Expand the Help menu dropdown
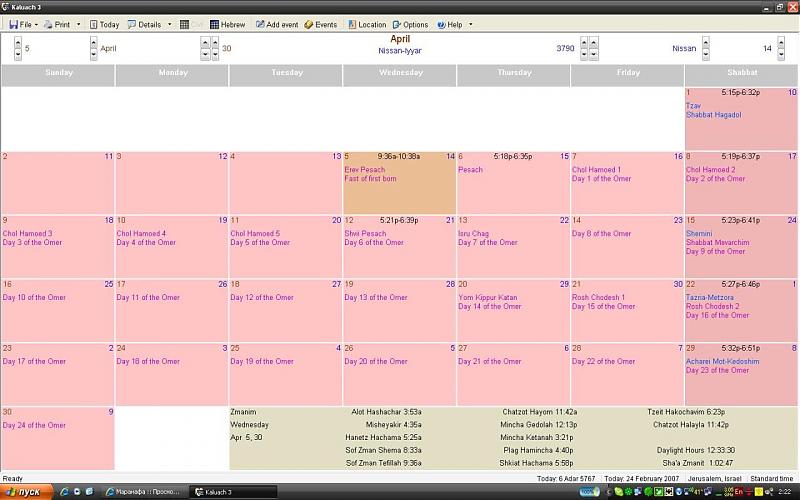800x500 pixels. pyautogui.click(x=470, y=24)
